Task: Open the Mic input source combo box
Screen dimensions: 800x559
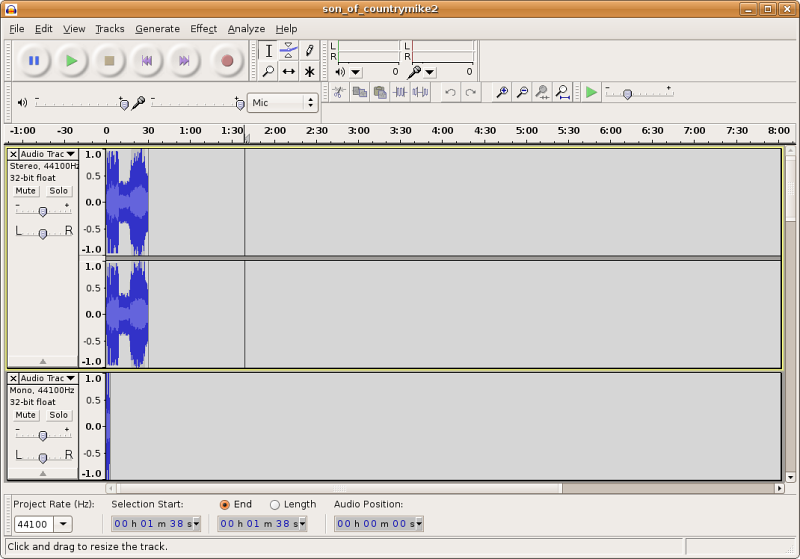Action: pos(283,103)
